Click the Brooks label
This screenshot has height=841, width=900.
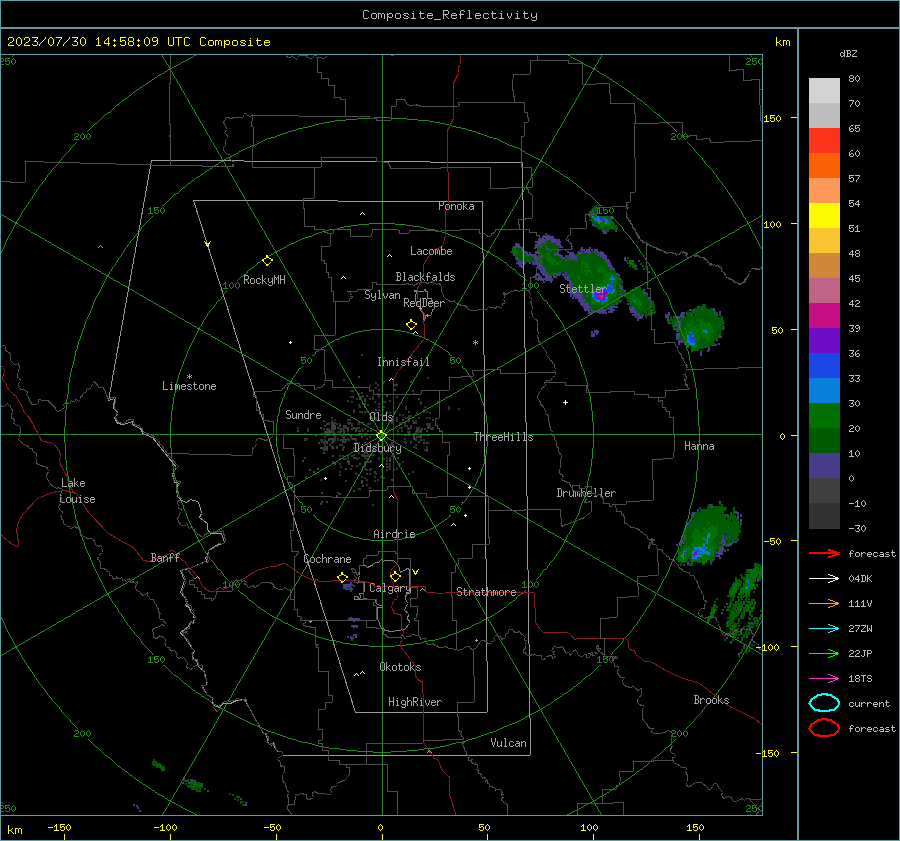pos(711,700)
